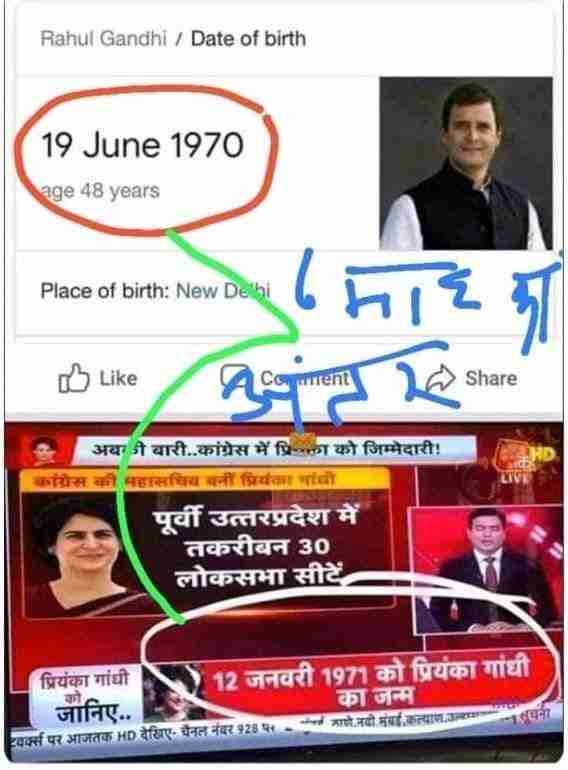Click the bottom scrolling news ticker
Image resolution: width=568 pixels, height=770 pixels.
tap(284, 731)
